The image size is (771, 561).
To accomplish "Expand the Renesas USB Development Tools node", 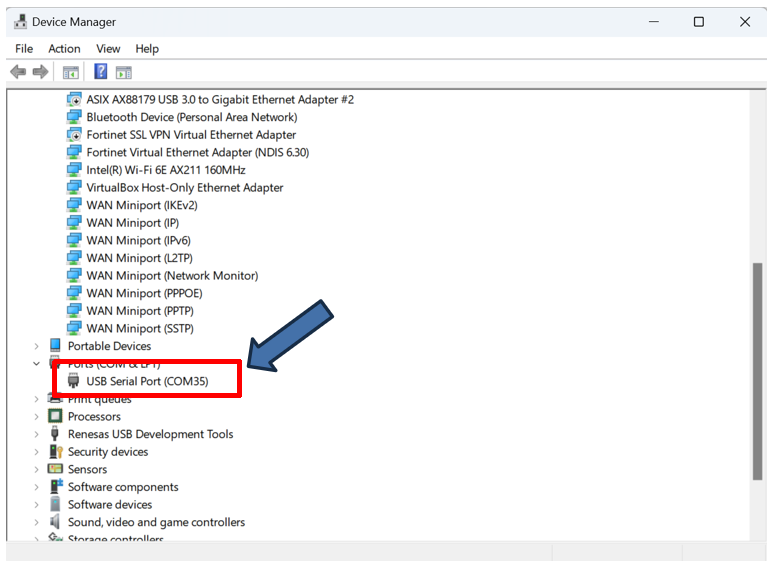I will tap(37, 434).
